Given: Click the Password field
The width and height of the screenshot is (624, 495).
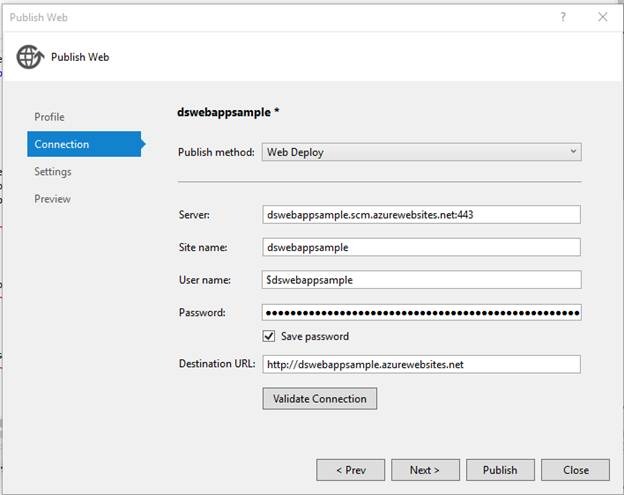Looking at the screenshot, I should pyautogui.click(x=421, y=313).
